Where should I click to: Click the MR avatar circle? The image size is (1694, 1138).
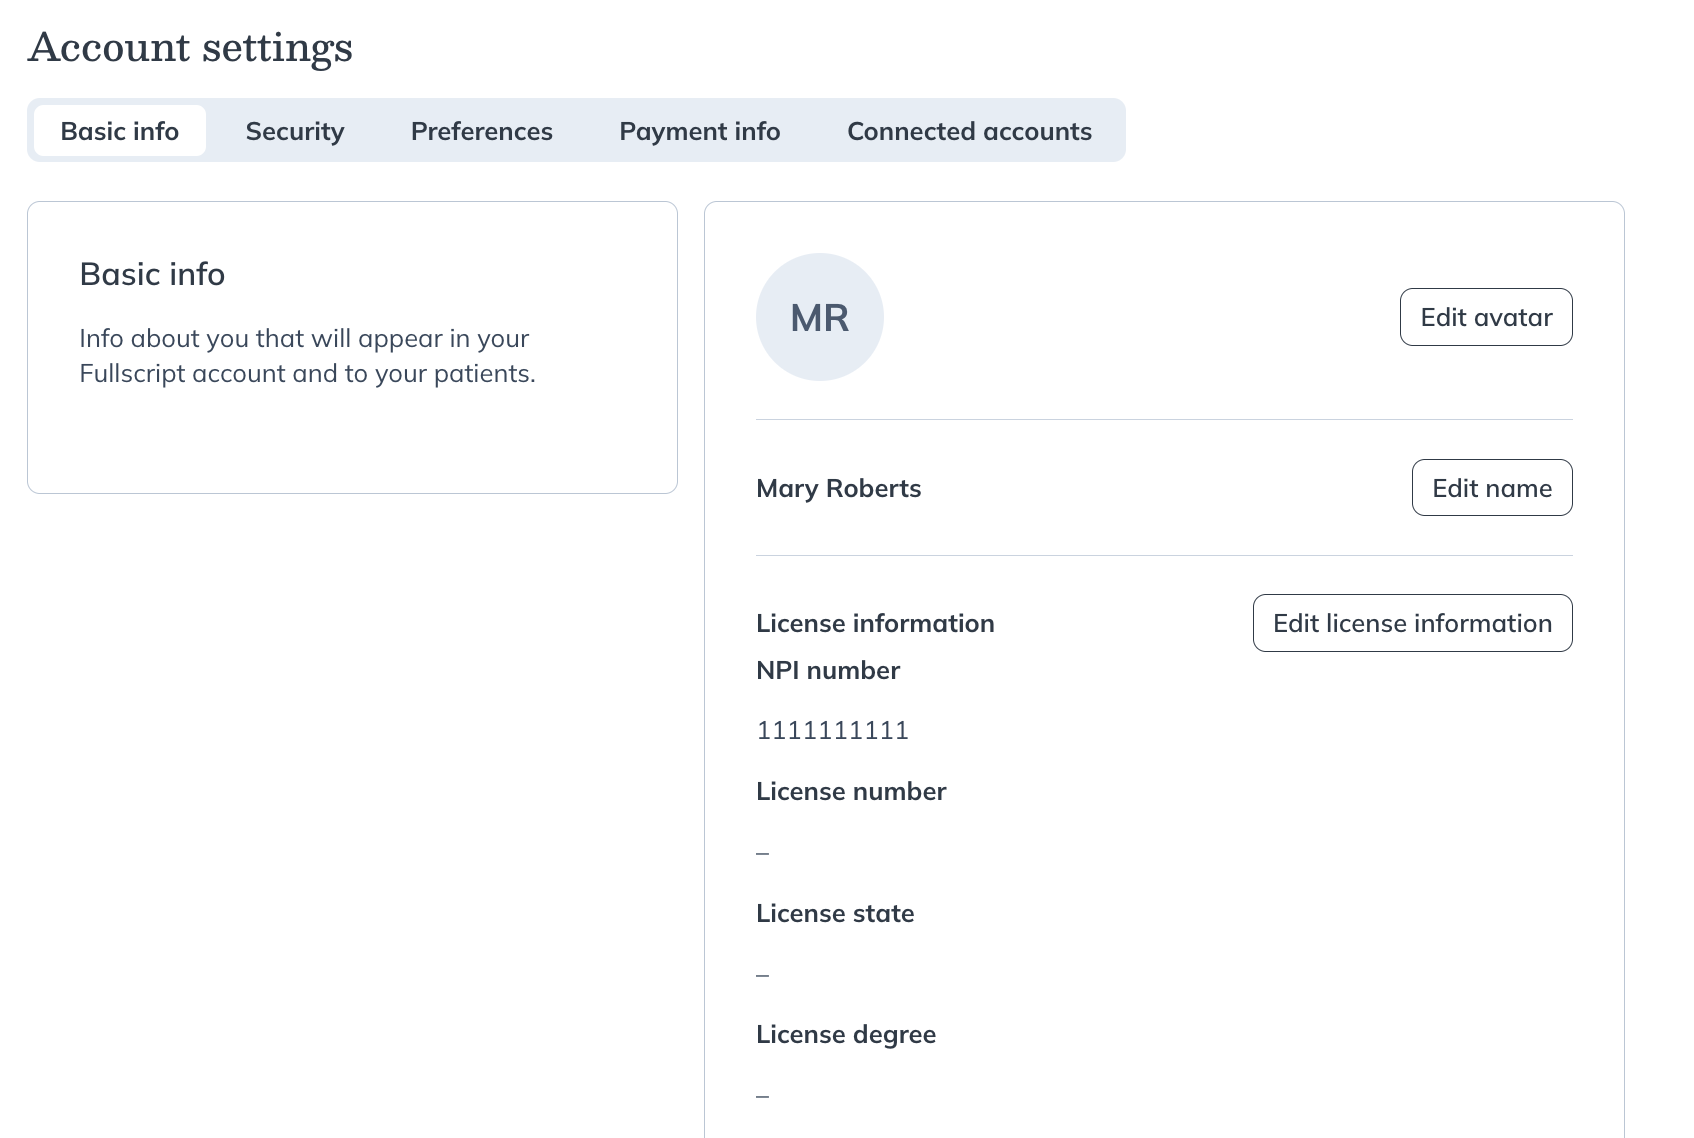pos(819,316)
